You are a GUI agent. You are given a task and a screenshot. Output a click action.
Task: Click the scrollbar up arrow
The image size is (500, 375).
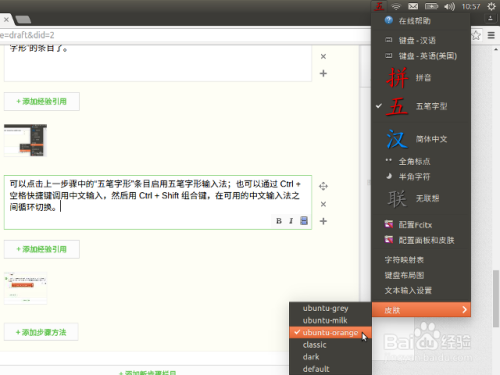(x=496, y=49)
